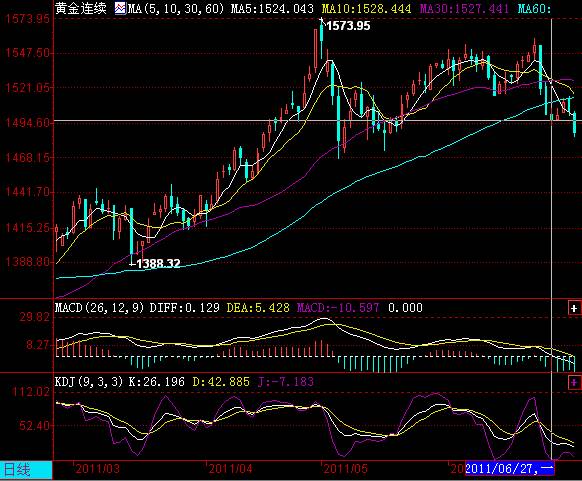Select the DEA:5.428 value in MACD header
Screen dimensions: 582x481
tap(258, 308)
